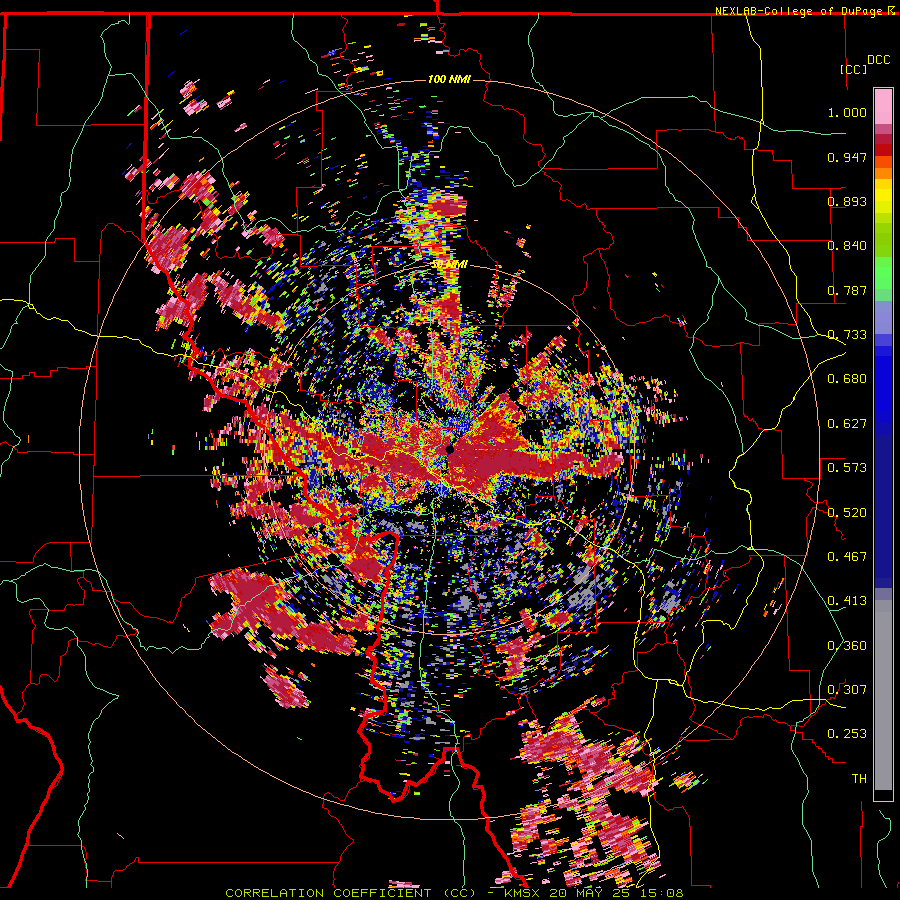Click the 0.360 scale value

click(x=847, y=646)
